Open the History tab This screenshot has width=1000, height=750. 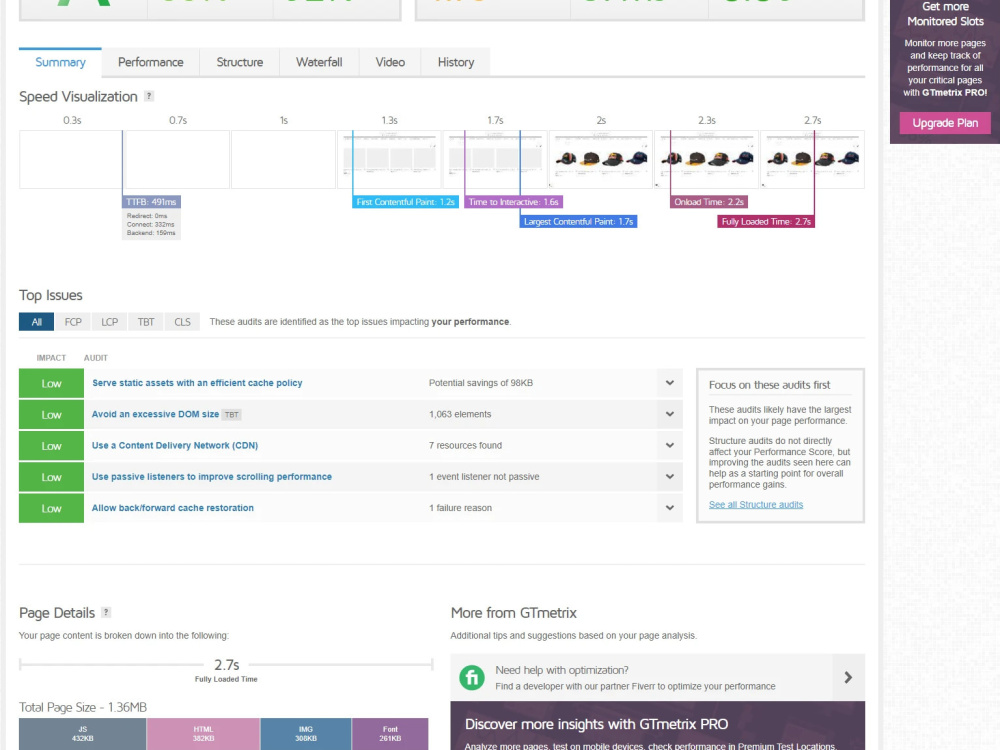[x=456, y=62]
